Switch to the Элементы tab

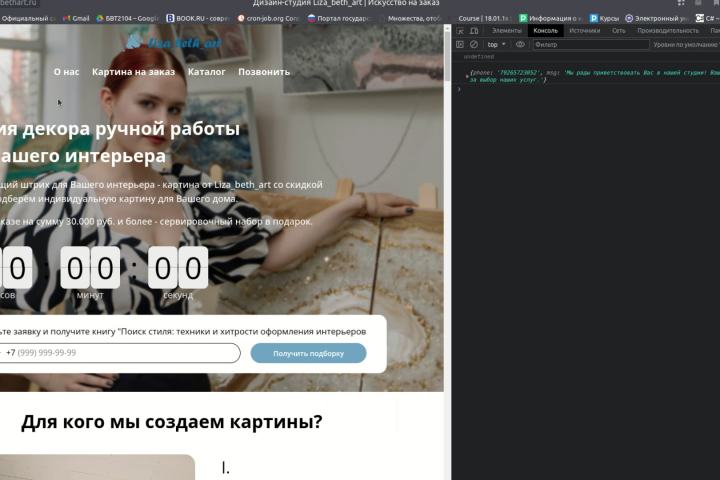coord(507,31)
